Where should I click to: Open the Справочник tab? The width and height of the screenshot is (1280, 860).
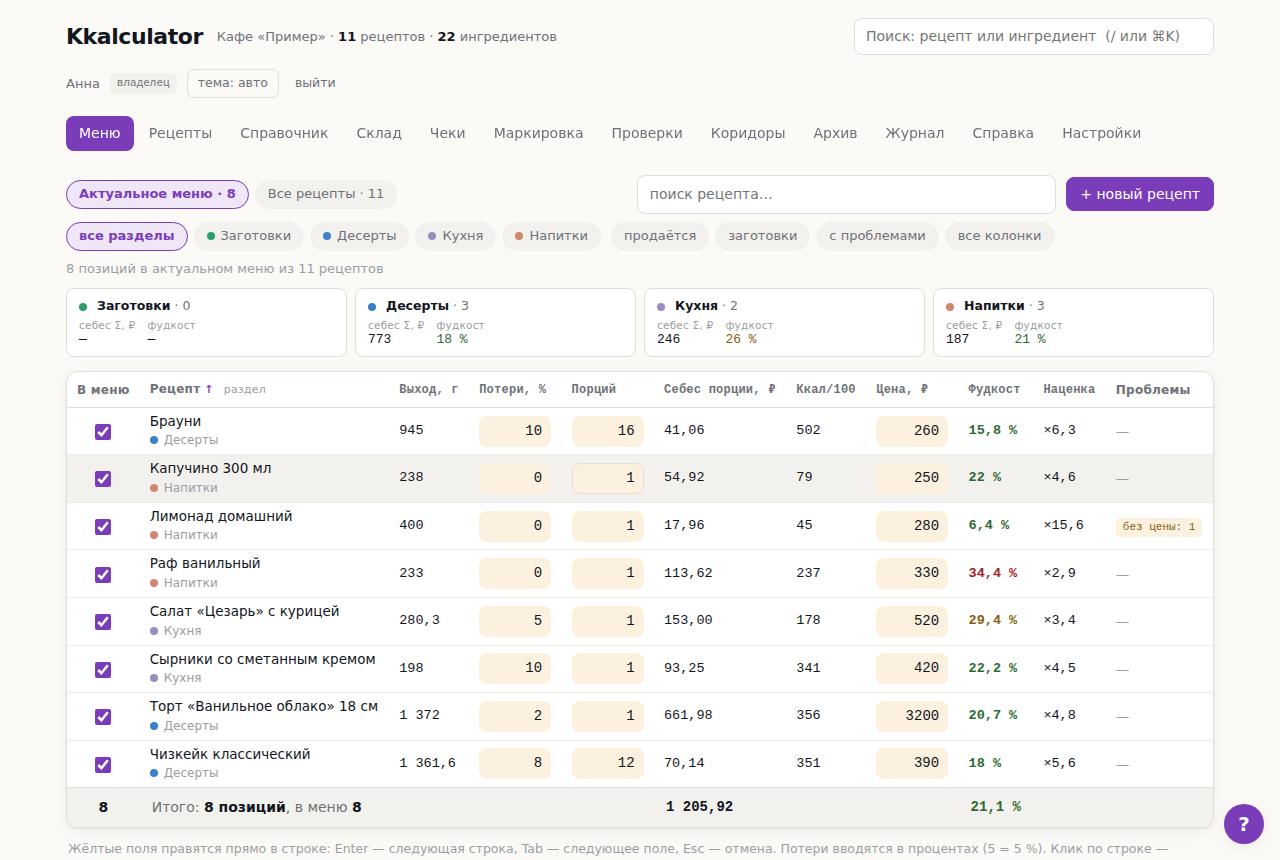pyautogui.click(x=284, y=133)
